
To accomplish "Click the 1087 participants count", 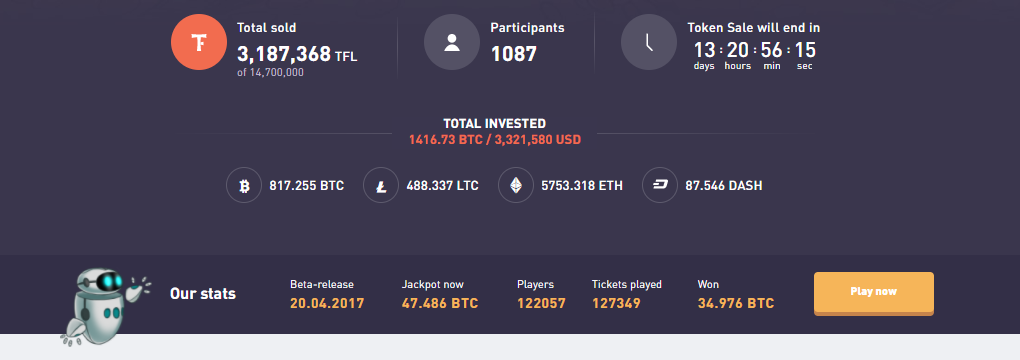I will (x=514, y=54).
